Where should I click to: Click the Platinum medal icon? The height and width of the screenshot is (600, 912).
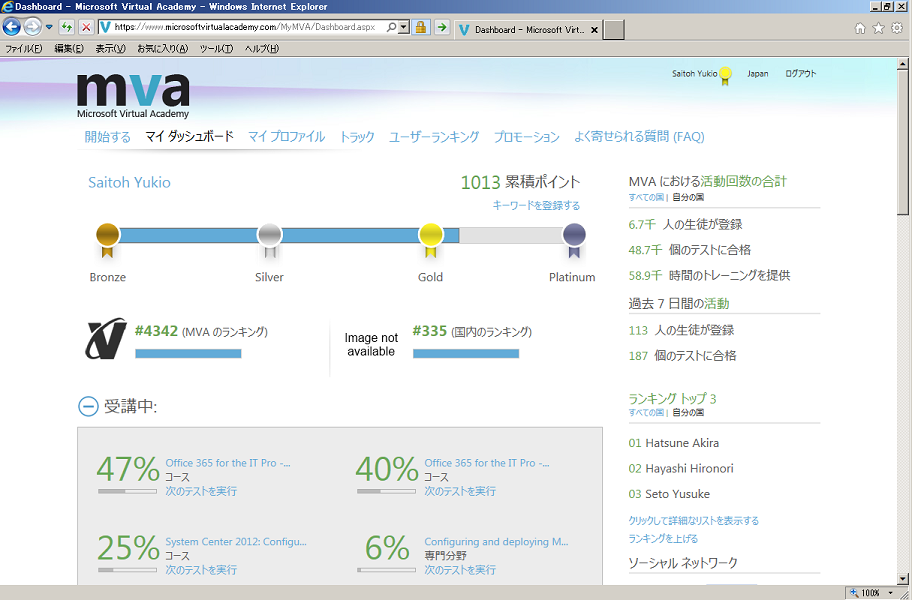click(573, 236)
